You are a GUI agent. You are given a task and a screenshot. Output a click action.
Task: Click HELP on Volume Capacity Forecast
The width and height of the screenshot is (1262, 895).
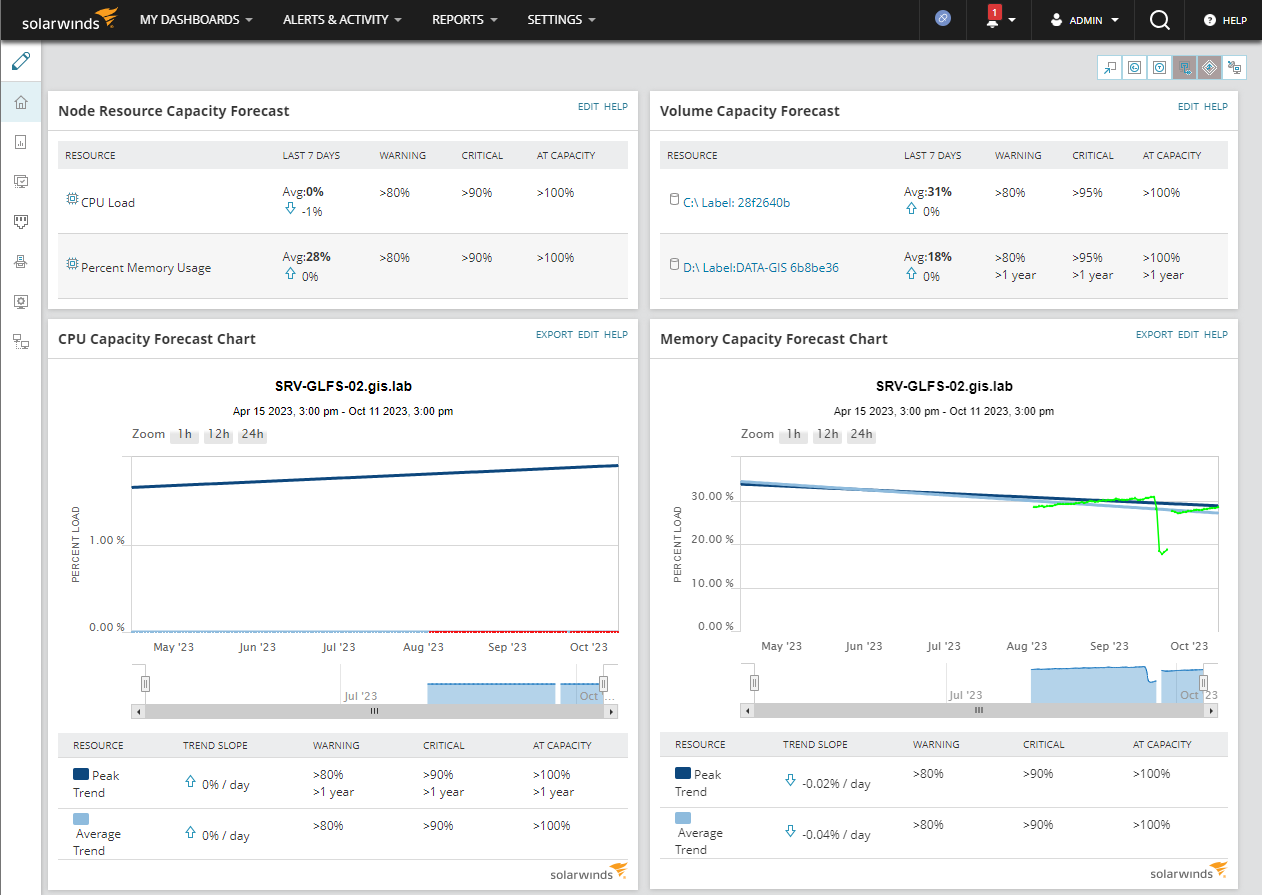click(1216, 107)
